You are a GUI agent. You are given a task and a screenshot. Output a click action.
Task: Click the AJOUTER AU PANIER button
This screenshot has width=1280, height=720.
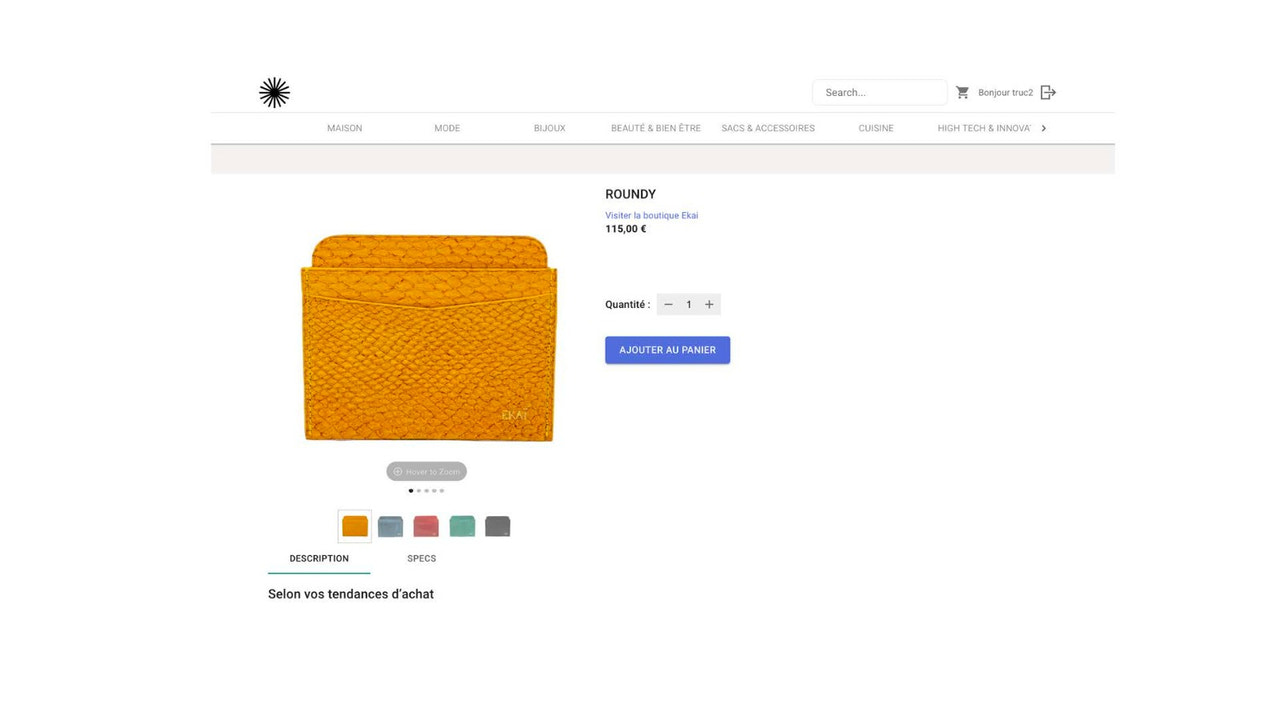click(667, 349)
